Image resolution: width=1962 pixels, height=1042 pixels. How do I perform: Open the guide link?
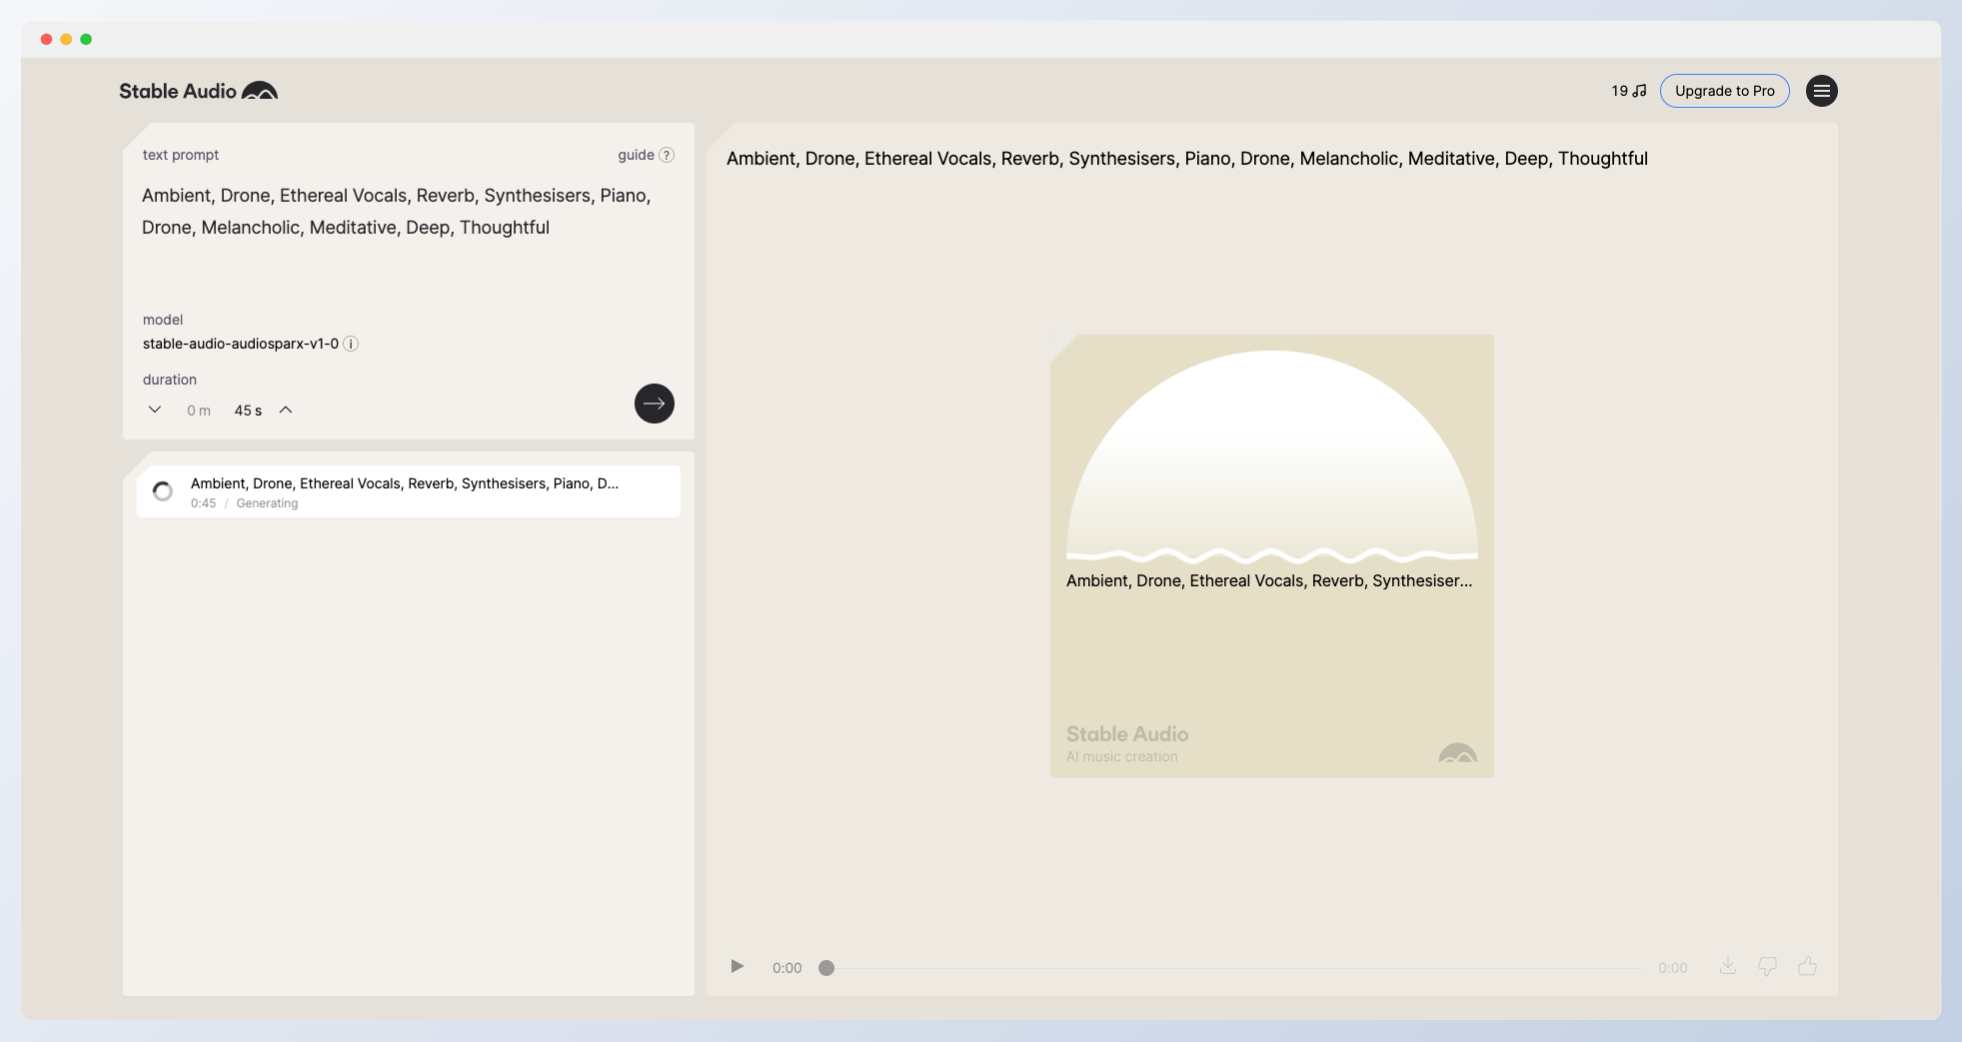636,155
